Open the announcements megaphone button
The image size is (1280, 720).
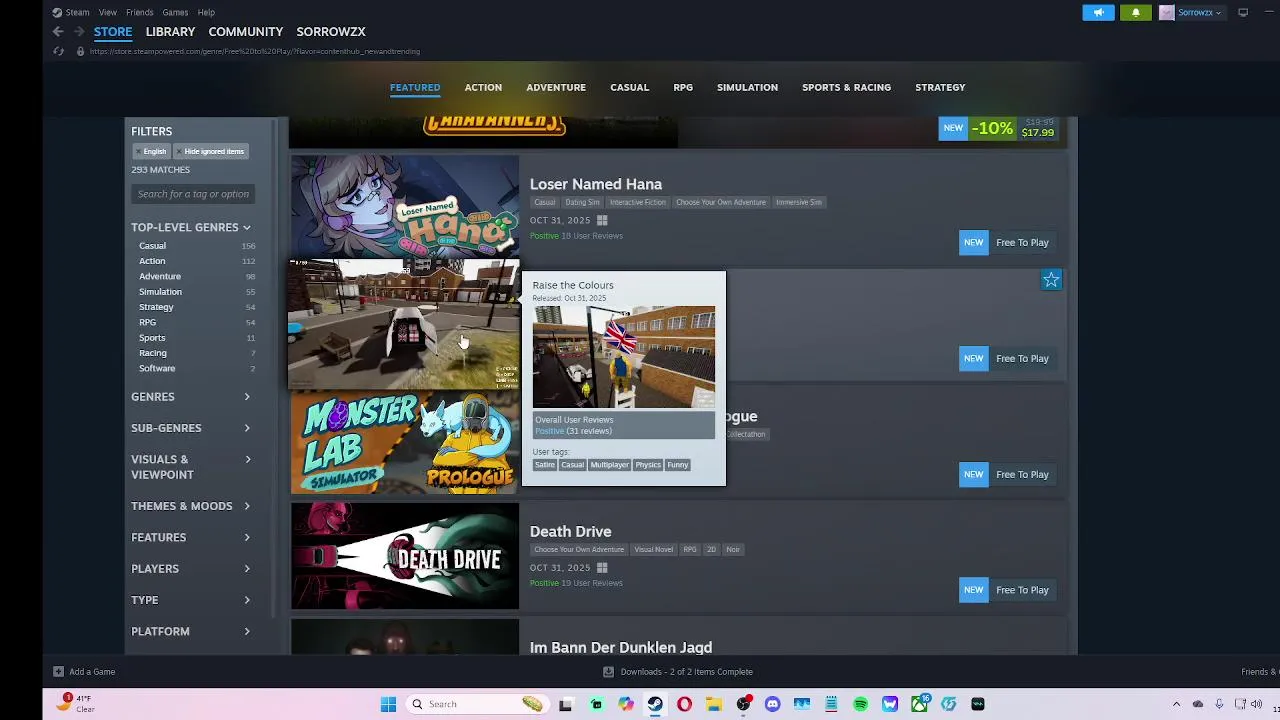pyautogui.click(x=1098, y=13)
